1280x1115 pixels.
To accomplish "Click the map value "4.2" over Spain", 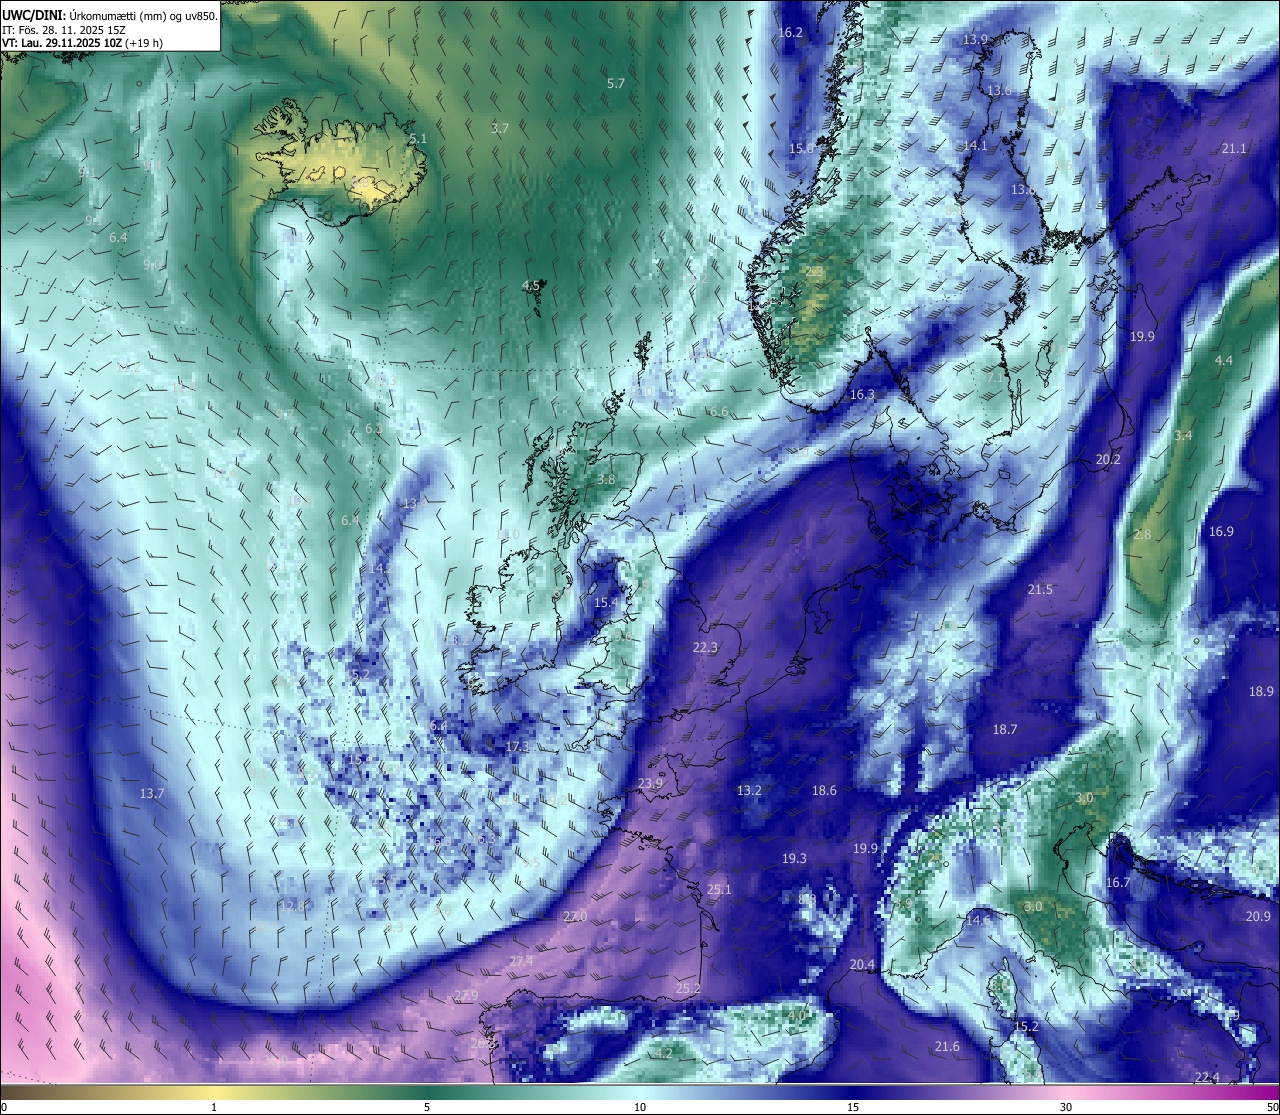I will coord(664,1053).
